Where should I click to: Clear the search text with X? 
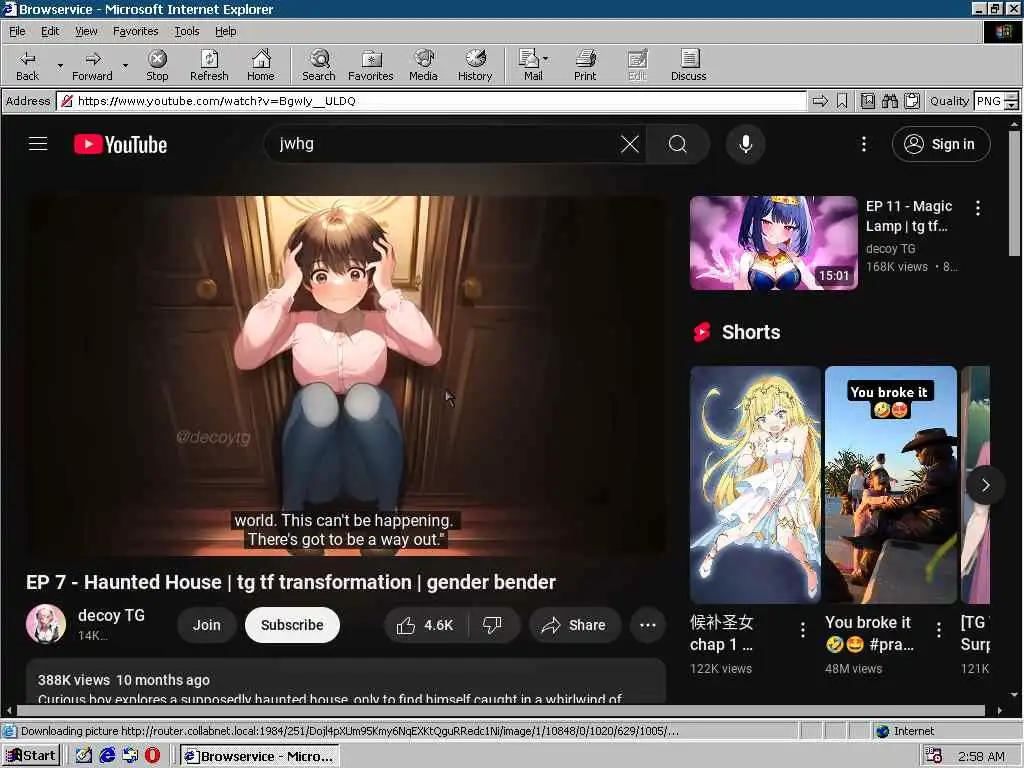point(630,144)
